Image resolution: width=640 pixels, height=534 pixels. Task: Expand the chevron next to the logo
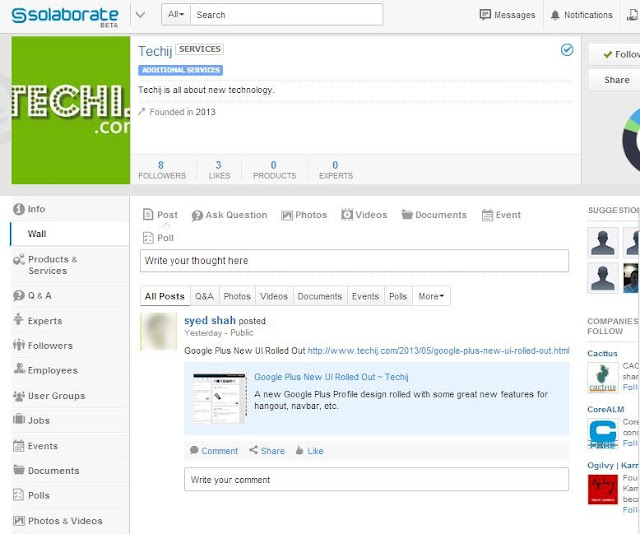click(140, 15)
